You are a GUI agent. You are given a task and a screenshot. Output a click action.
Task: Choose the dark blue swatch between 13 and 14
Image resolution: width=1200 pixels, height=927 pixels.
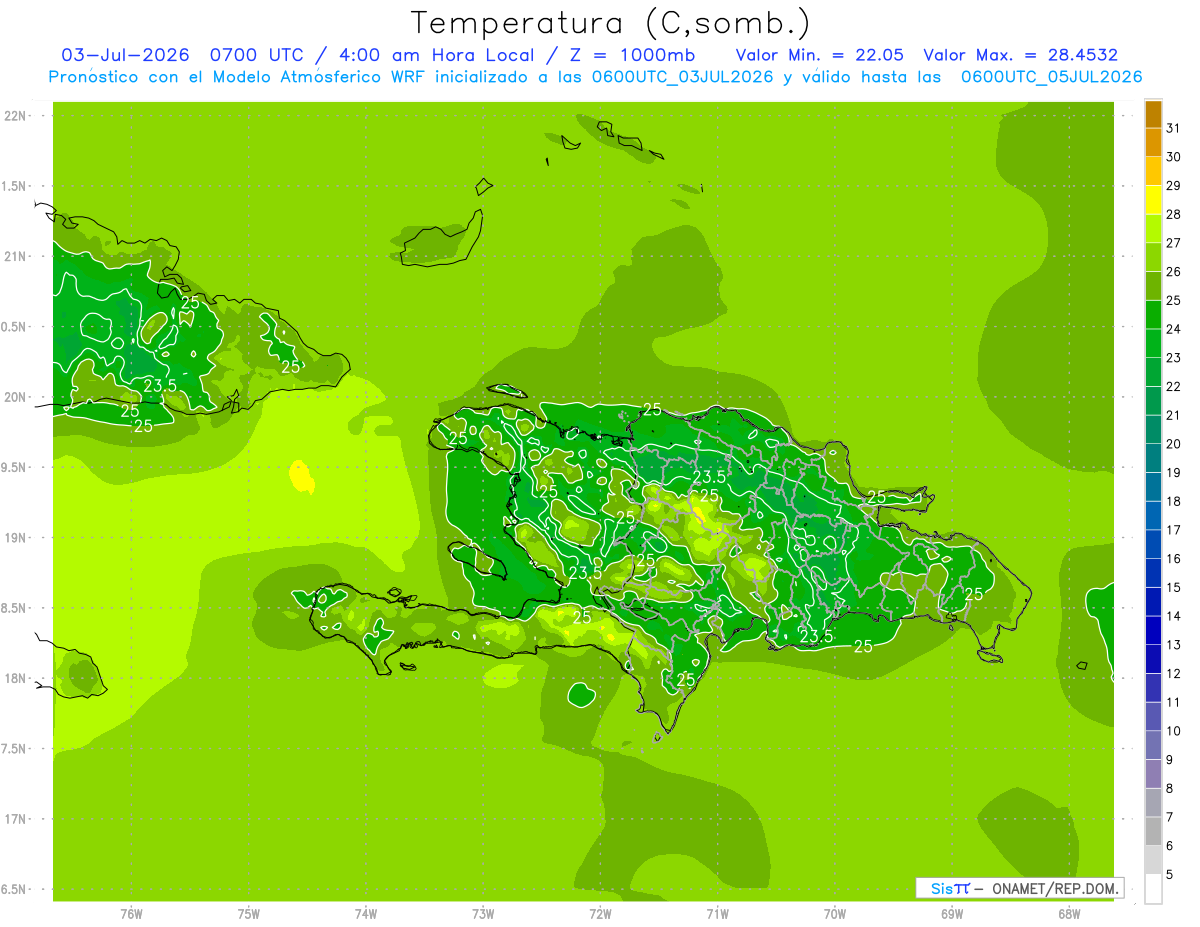tap(1153, 630)
